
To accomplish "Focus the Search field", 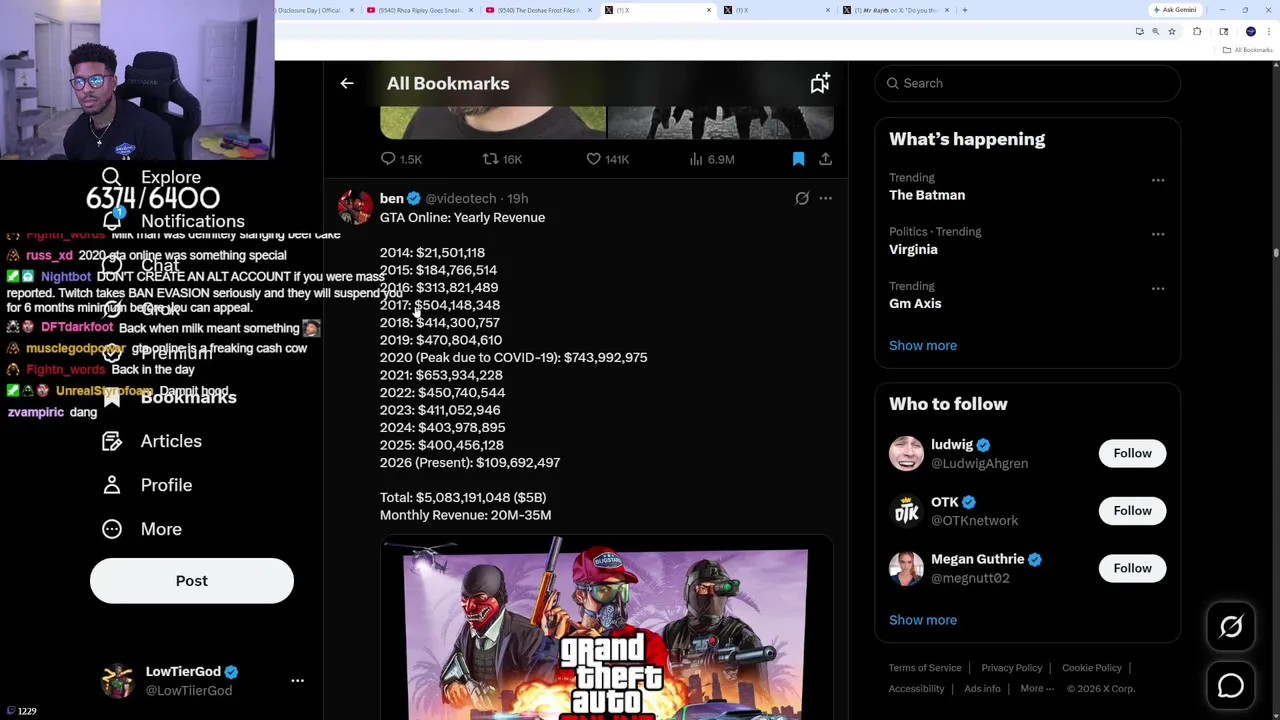I will point(1027,83).
